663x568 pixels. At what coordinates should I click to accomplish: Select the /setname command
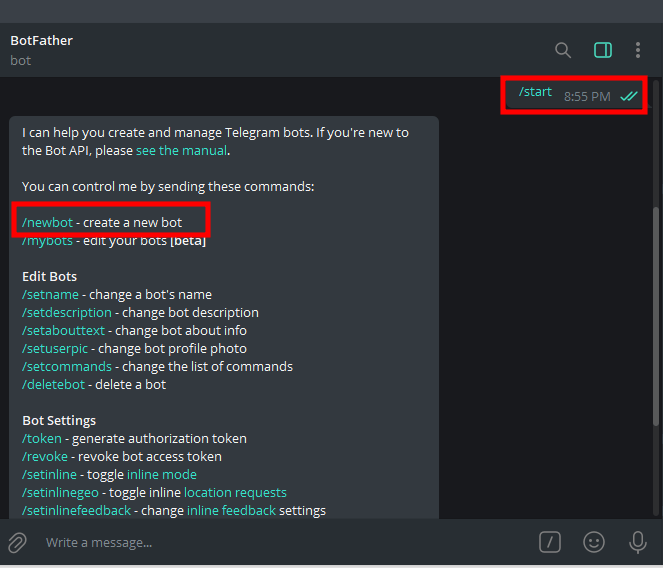pos(50,294)
